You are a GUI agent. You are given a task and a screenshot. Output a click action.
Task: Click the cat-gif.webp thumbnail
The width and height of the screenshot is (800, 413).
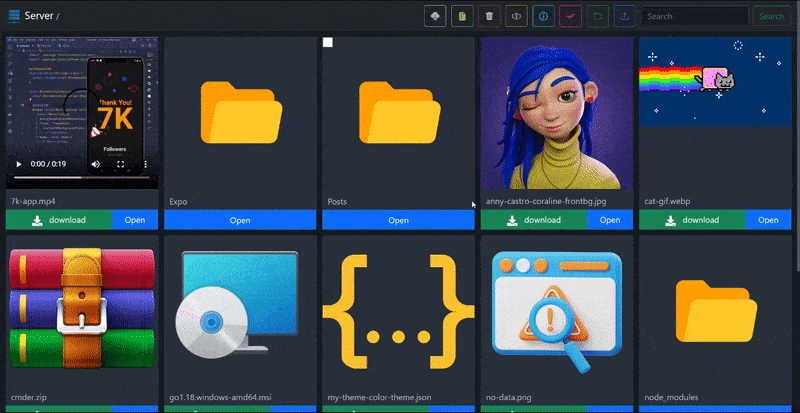click(x=715, y=82)
